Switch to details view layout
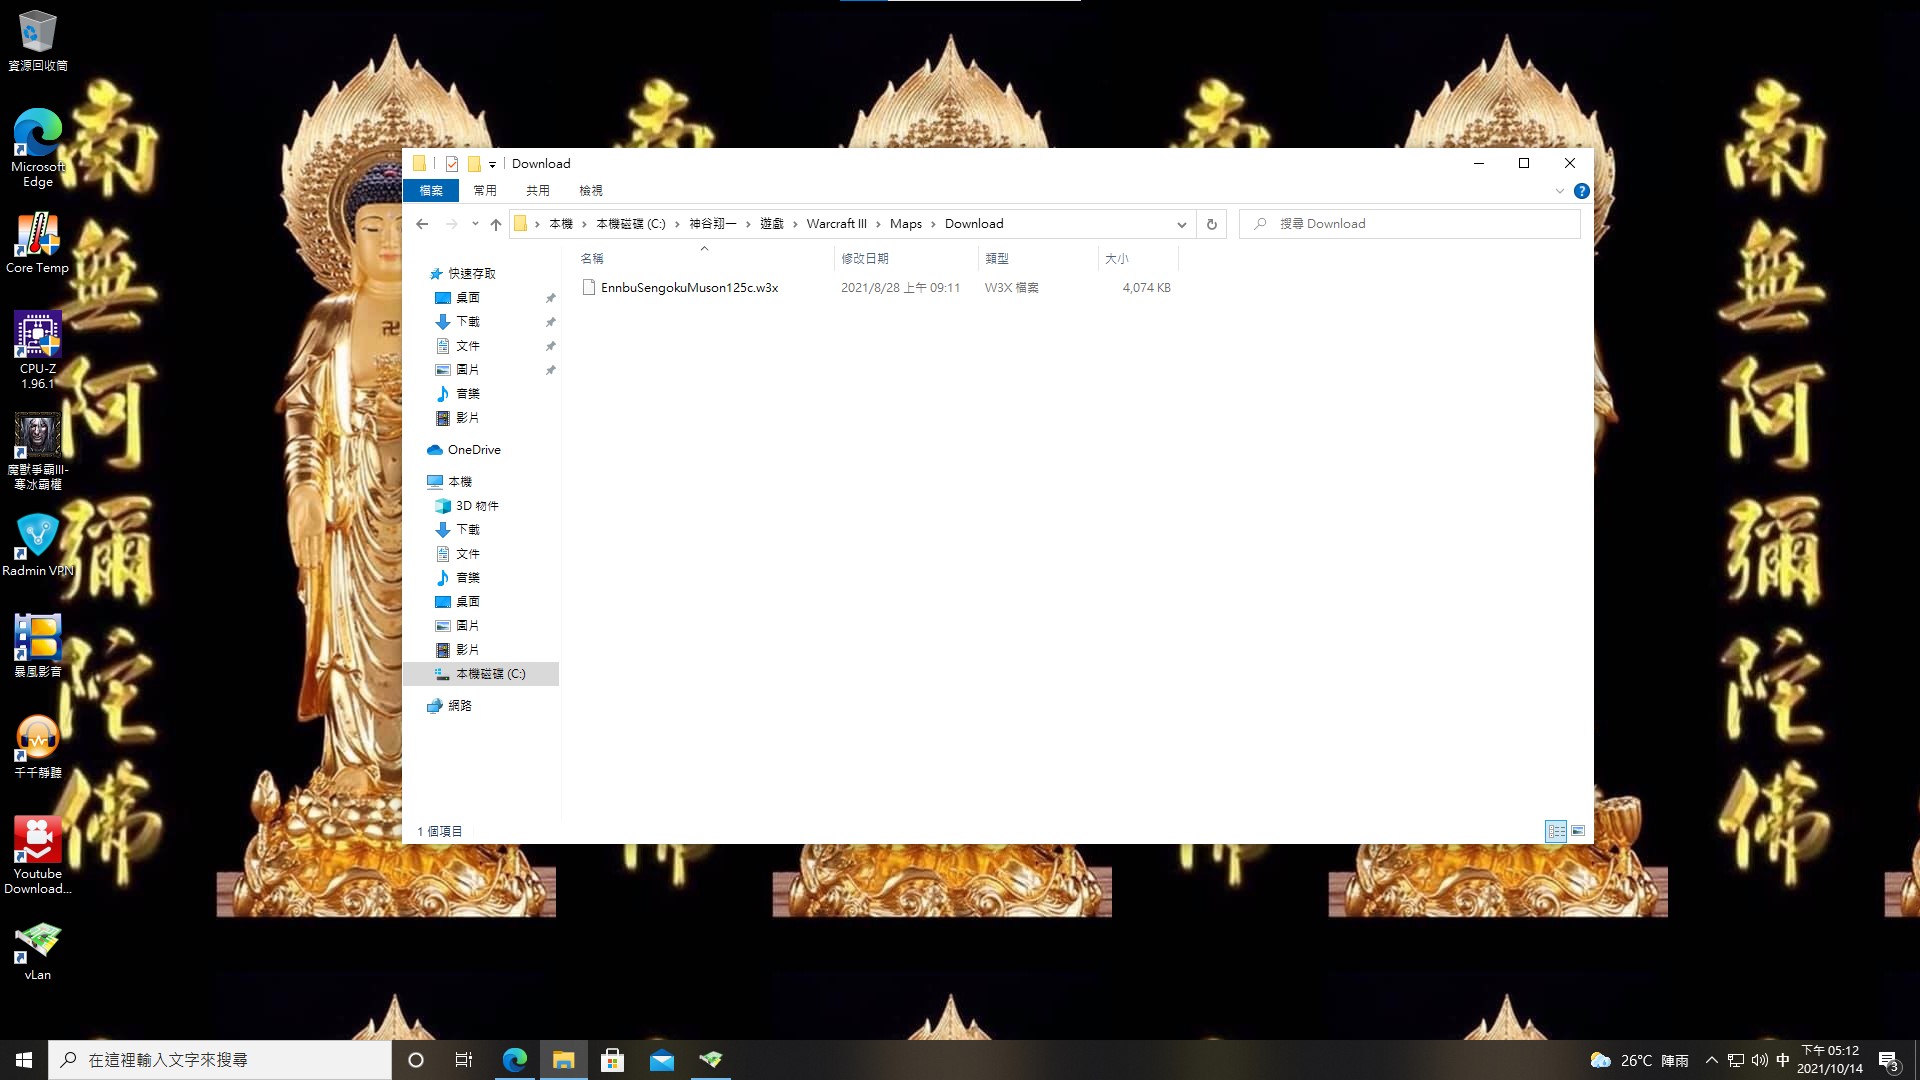Image resolution: width=1920 pixels, height=1080 pixels. tap(1556, 831)
